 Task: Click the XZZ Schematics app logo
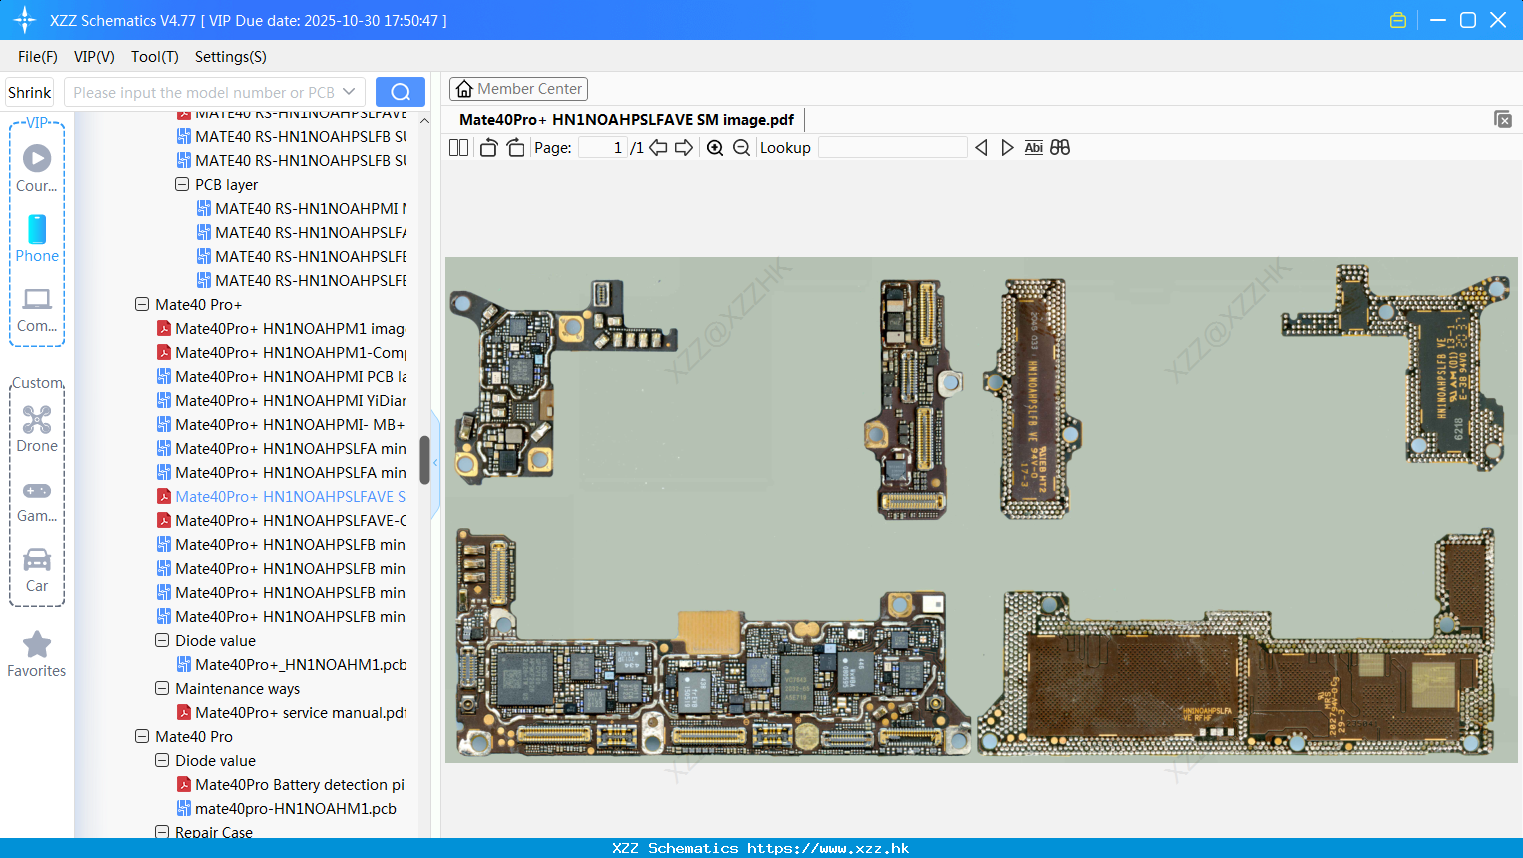[x=25, y=20]
